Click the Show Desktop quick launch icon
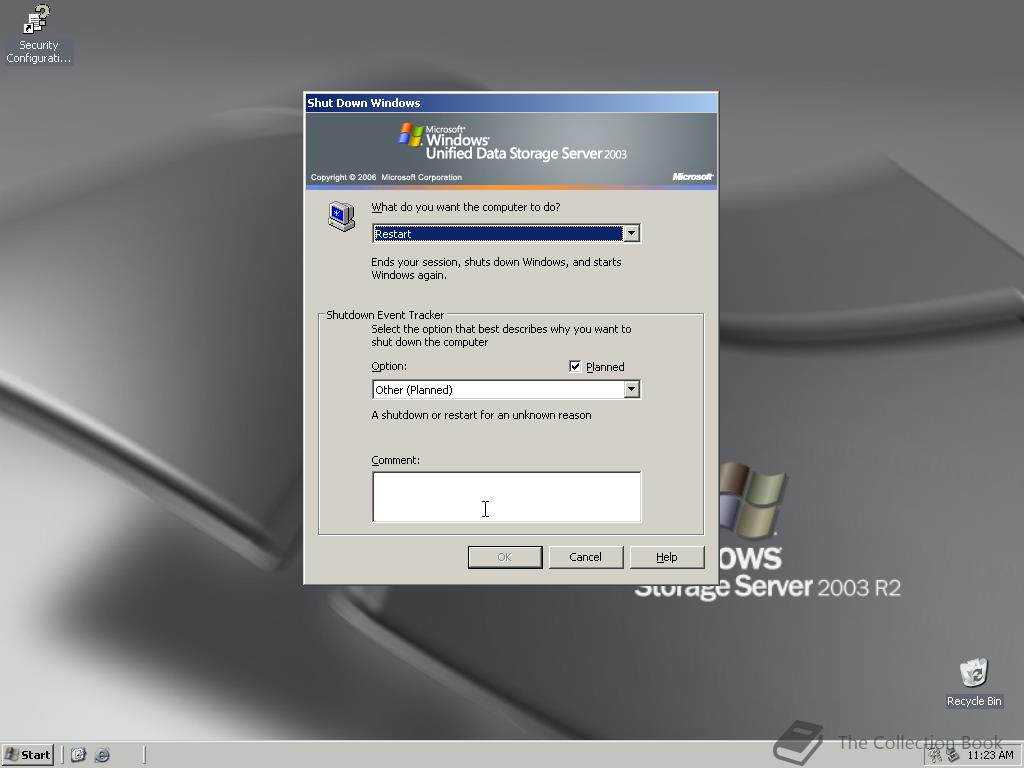1024x768 pixels. click(x=78, y=755)
